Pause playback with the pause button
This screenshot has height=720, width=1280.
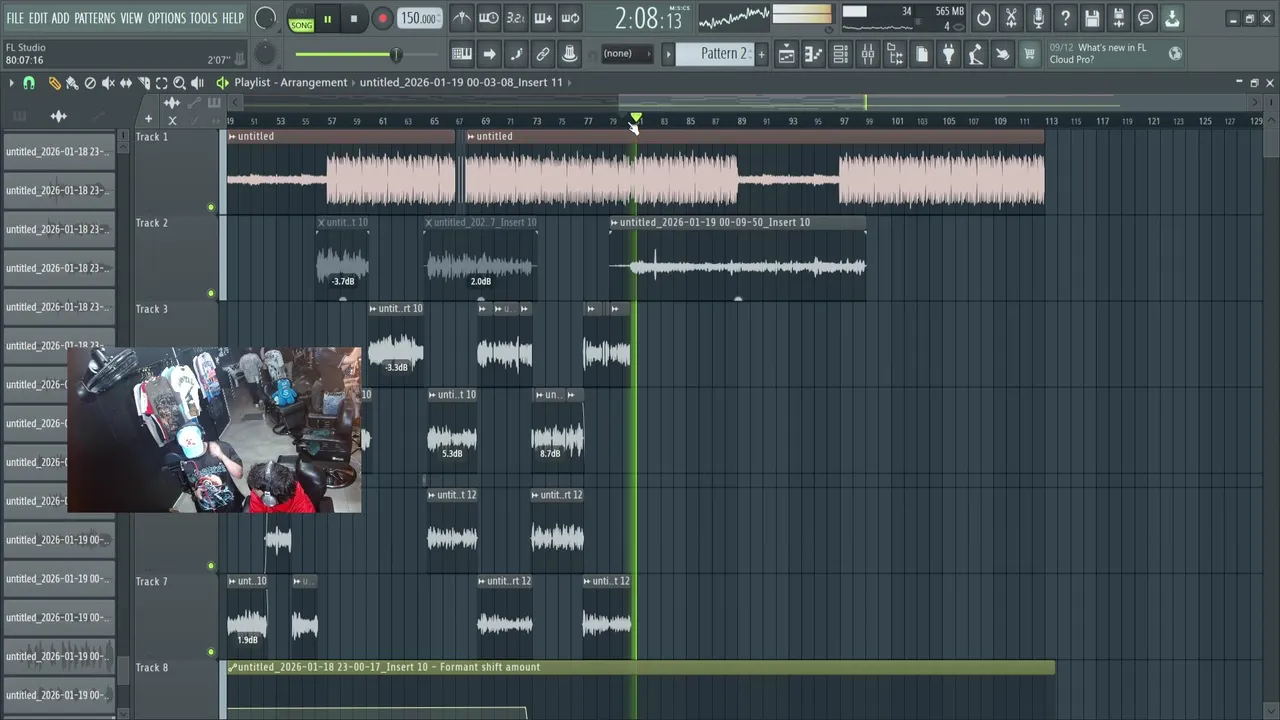point(327,19)
